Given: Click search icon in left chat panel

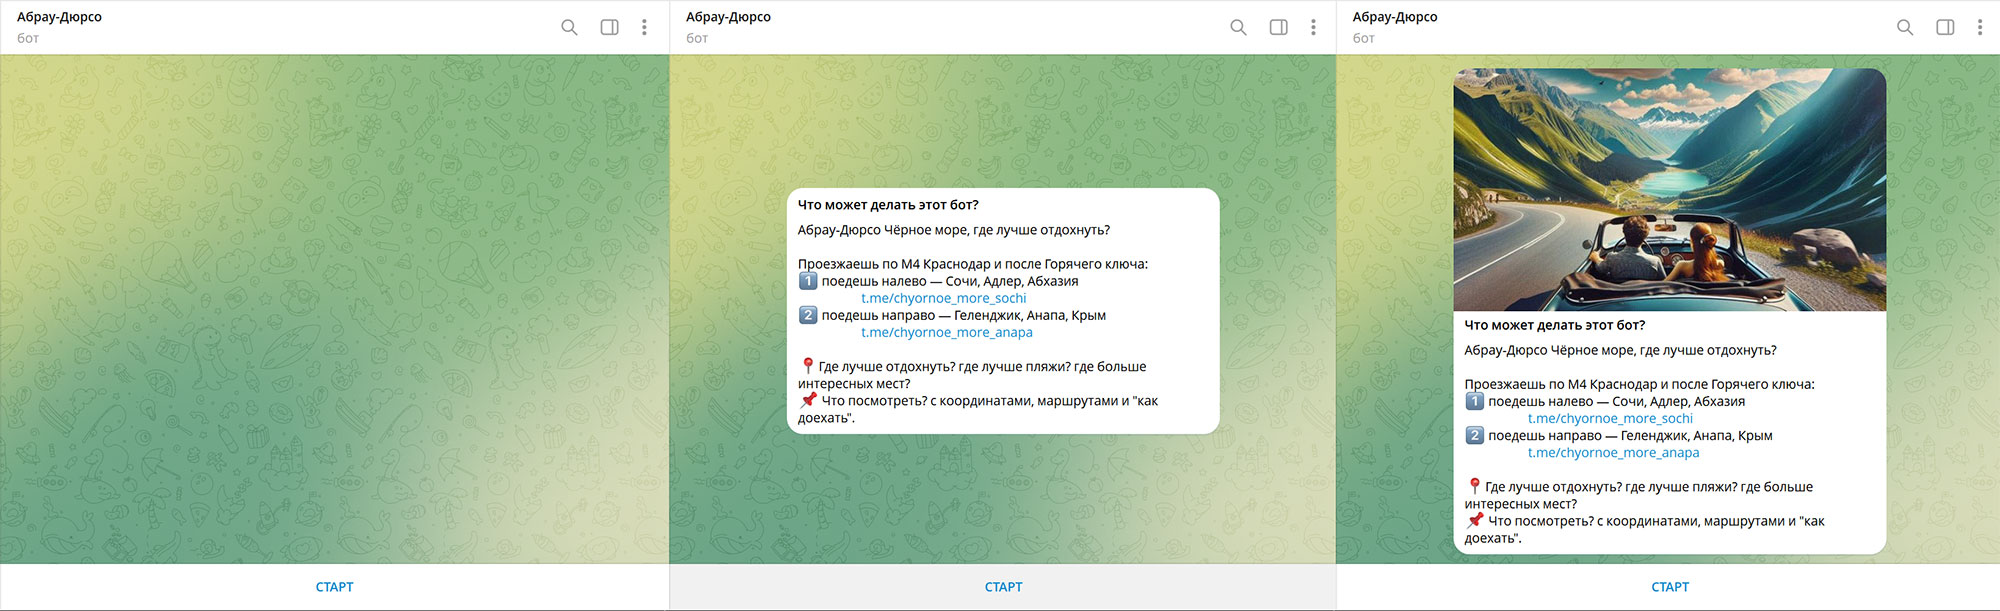Looking at the screenshot, I should 569,27.
